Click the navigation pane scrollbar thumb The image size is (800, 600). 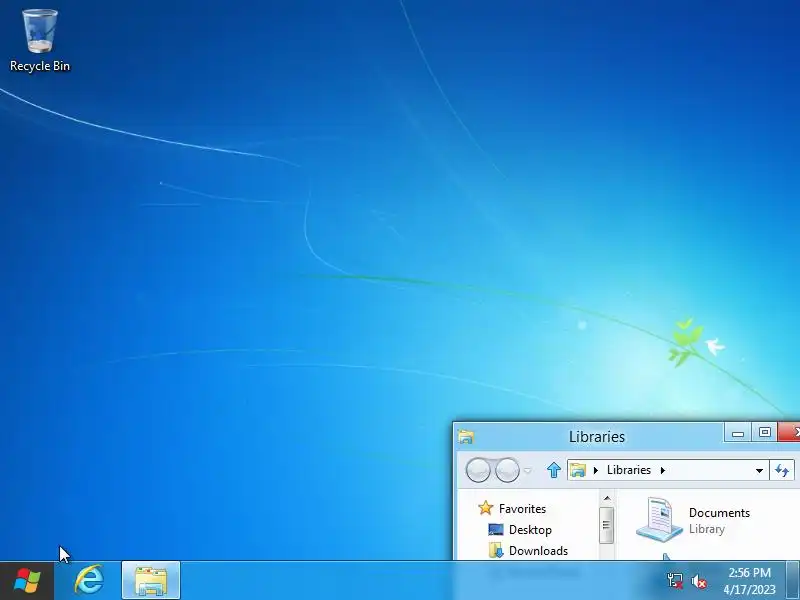[x=607, y=525]
